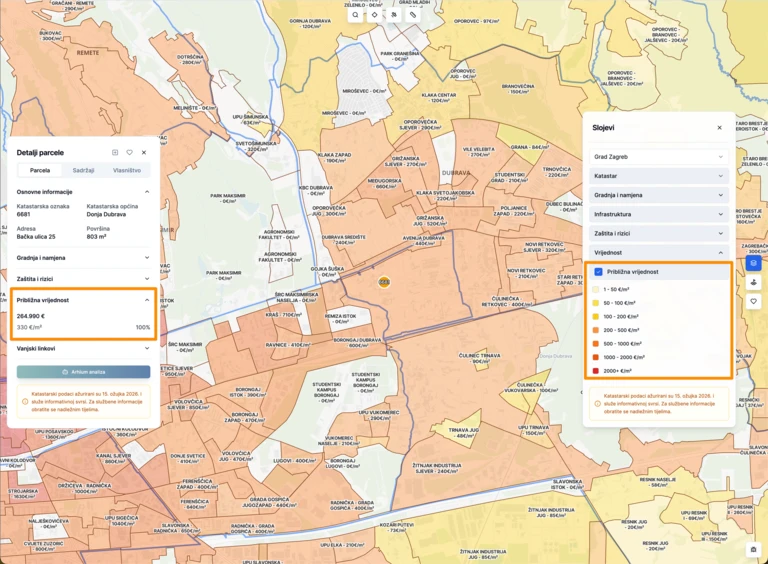
Task: Switch to the Sadržaji tab
Action: click(83, 171)
